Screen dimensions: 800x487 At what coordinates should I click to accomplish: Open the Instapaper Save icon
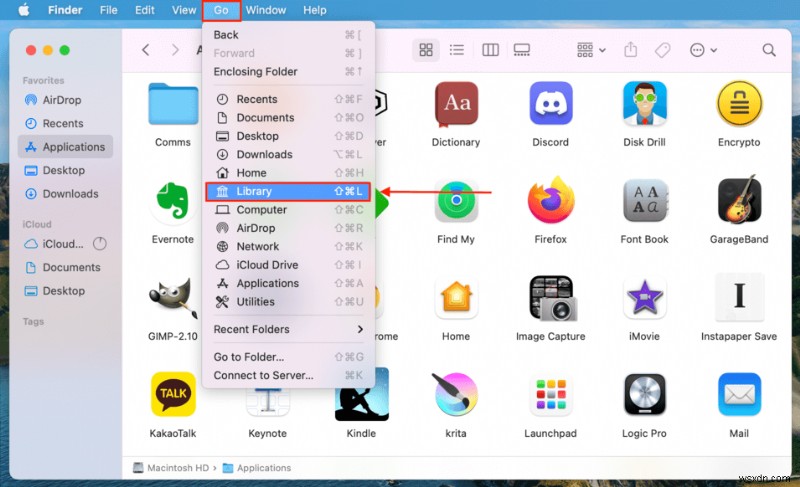coord(739,297)
